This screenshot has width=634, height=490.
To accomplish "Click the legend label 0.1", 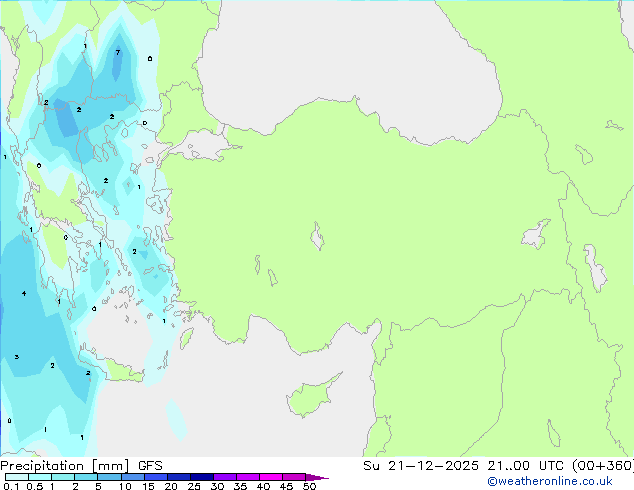I will click(11, 486).
